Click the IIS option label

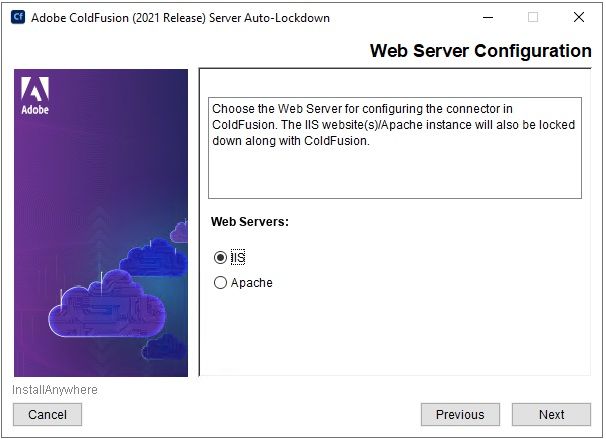click(x=238, y=257)
